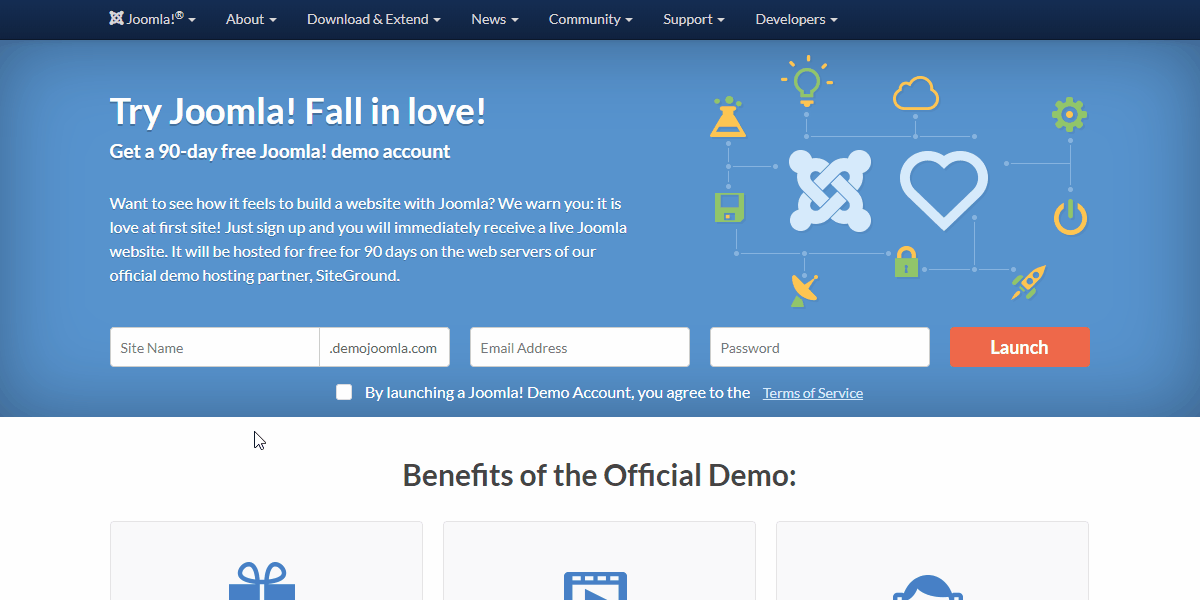Screen dimensions: 1200x600
Task: Click the .demojoomla.com domain suffix
Action: click(x=384, y=347)
